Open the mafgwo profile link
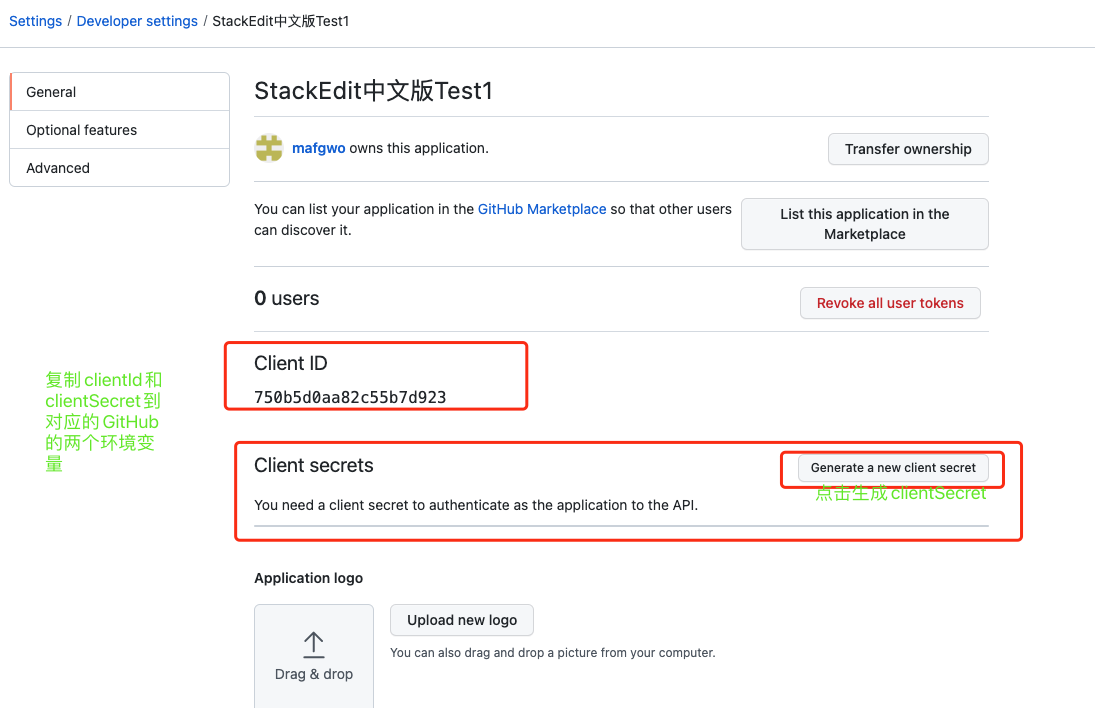The height and width of the screenshot is (708, 1095). (318, 148)
